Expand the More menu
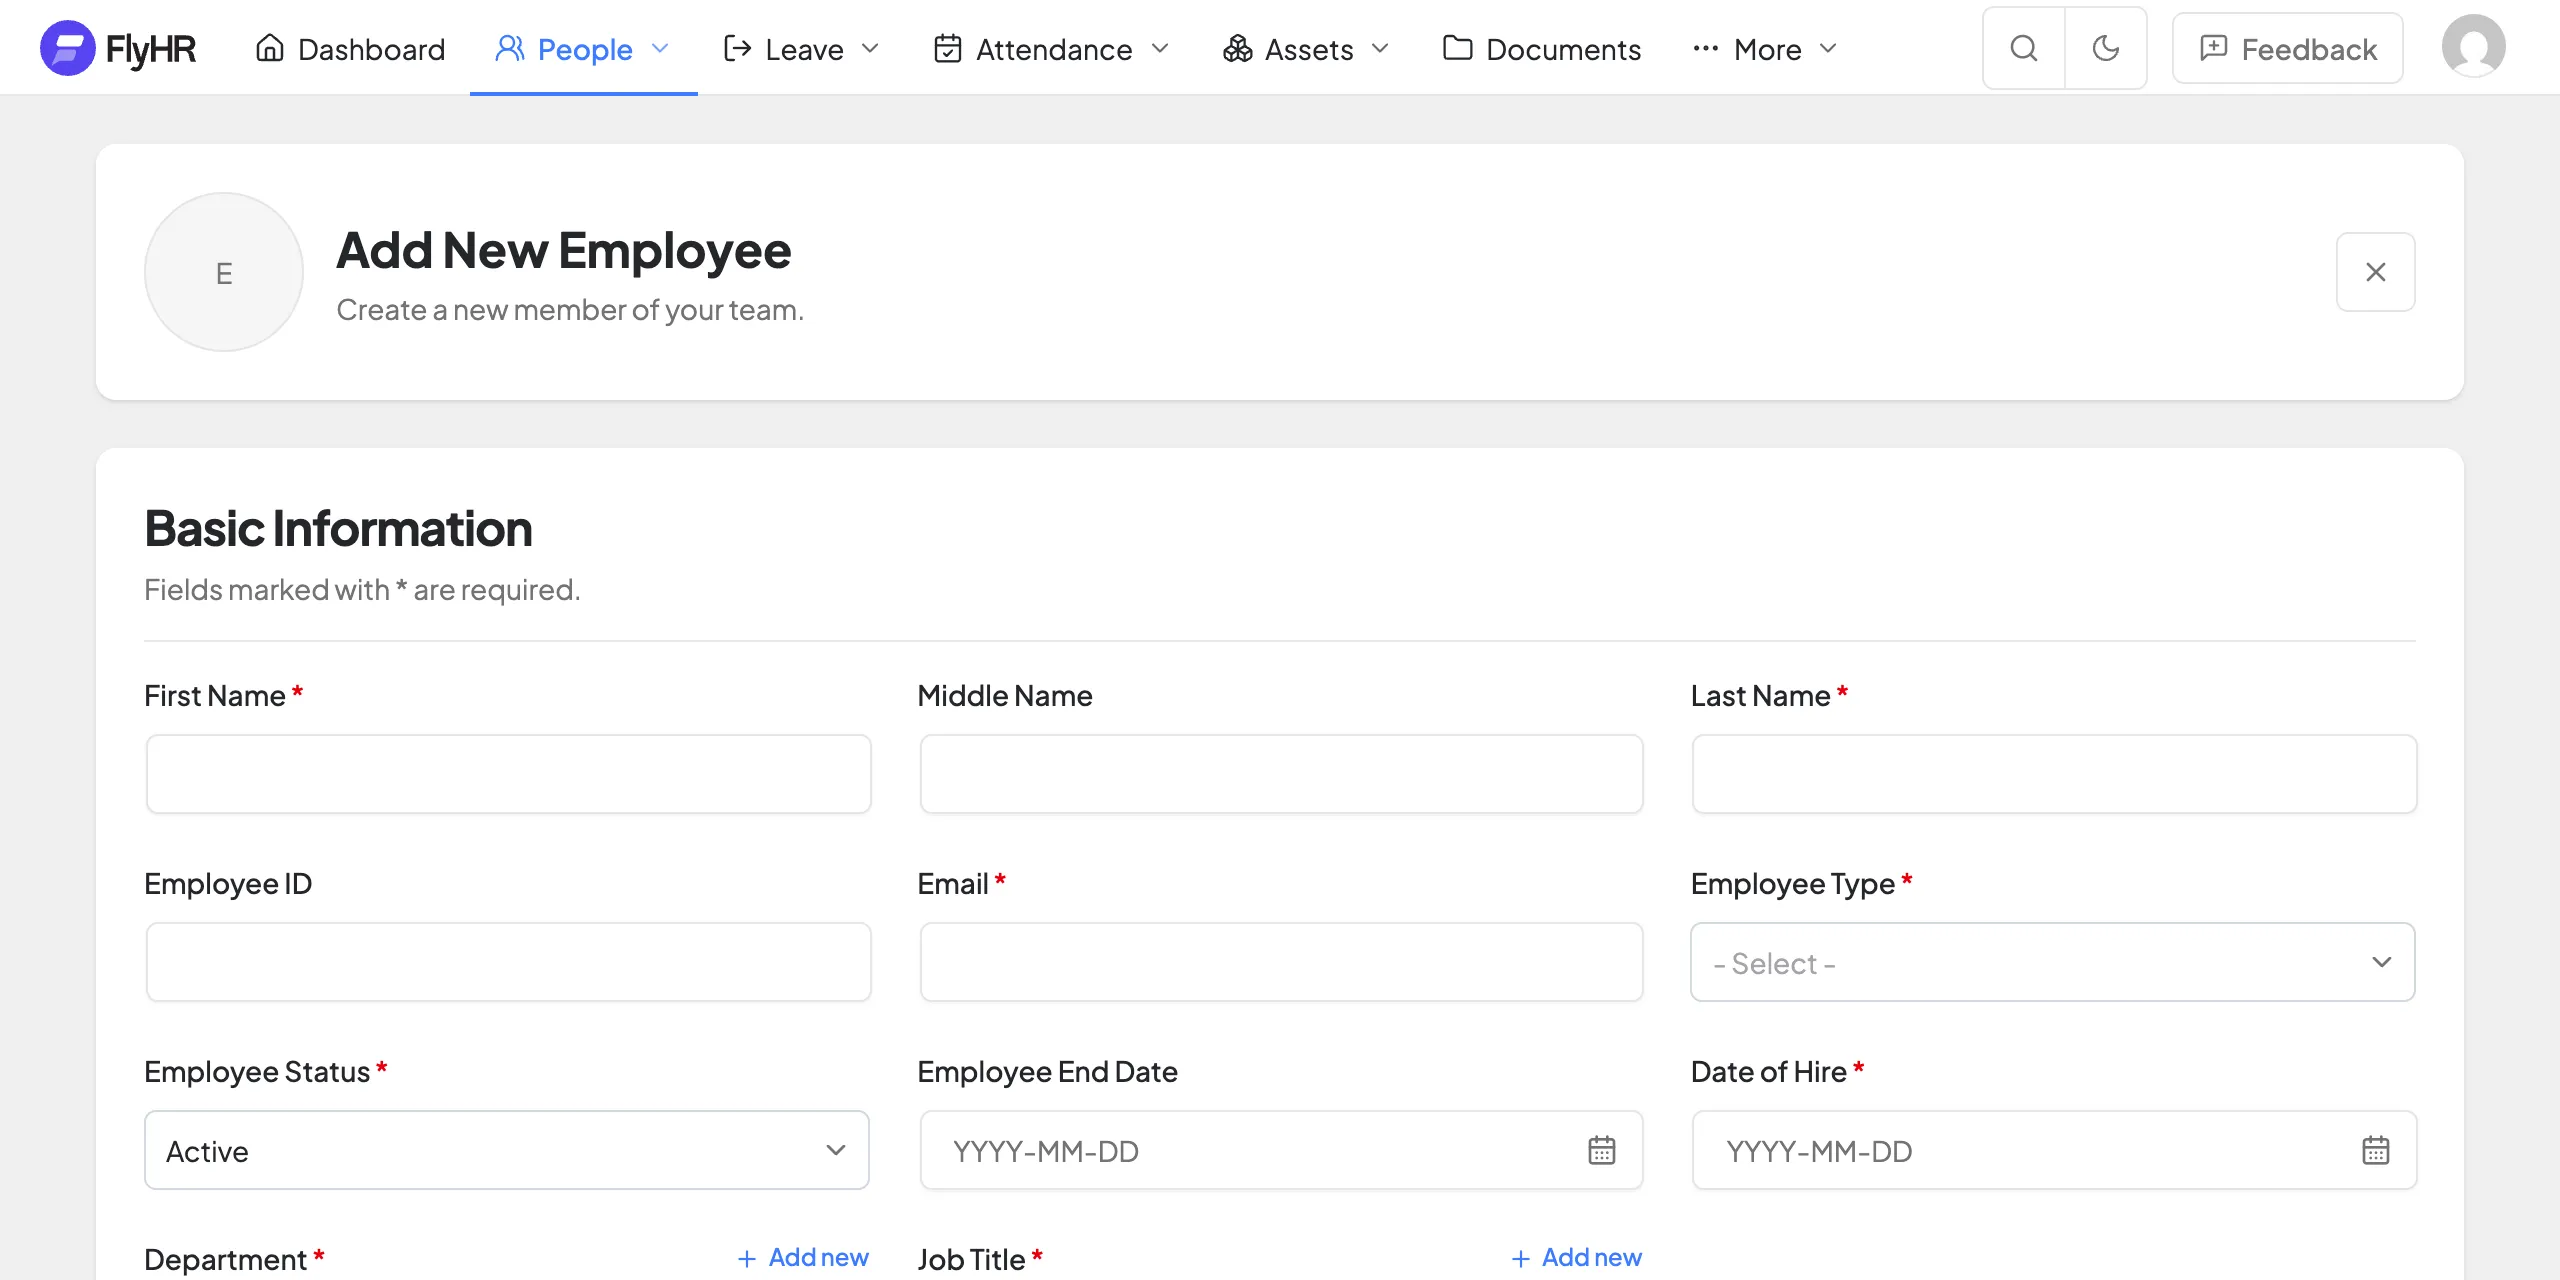This screenshot has height=1280, width=2560. 1766,48
